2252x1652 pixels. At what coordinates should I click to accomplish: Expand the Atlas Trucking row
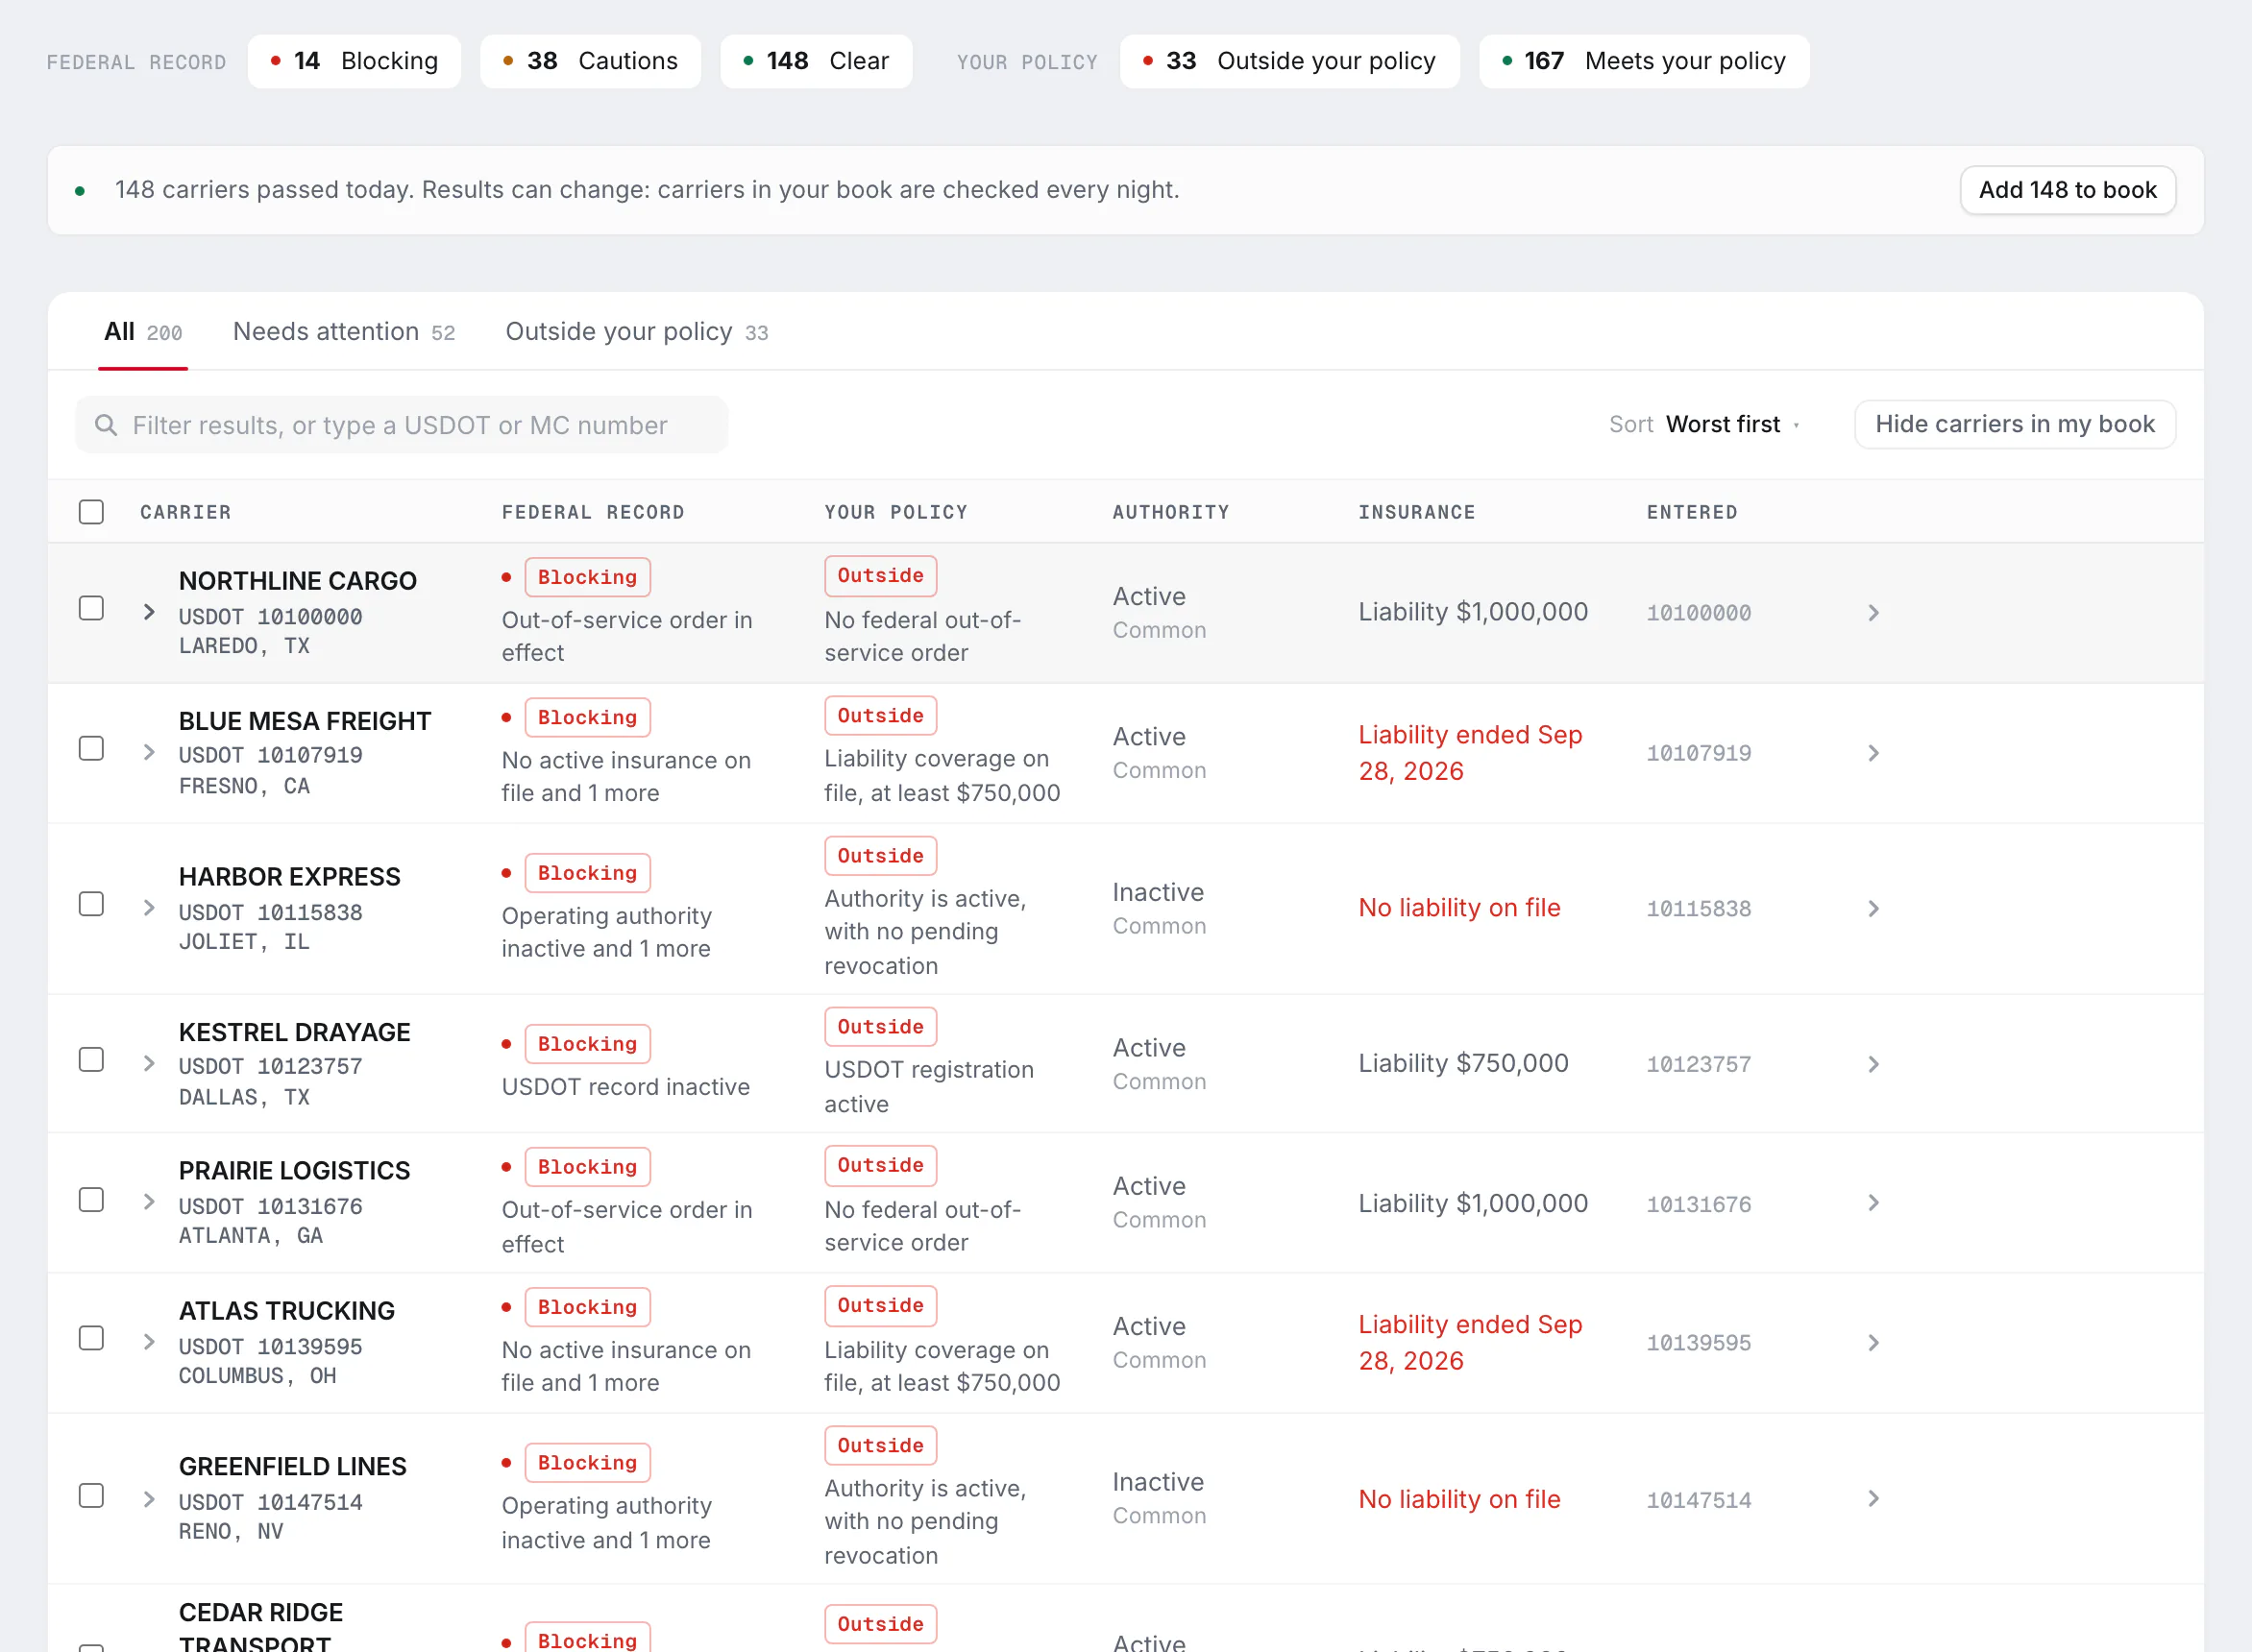[x=149, y=1341]
